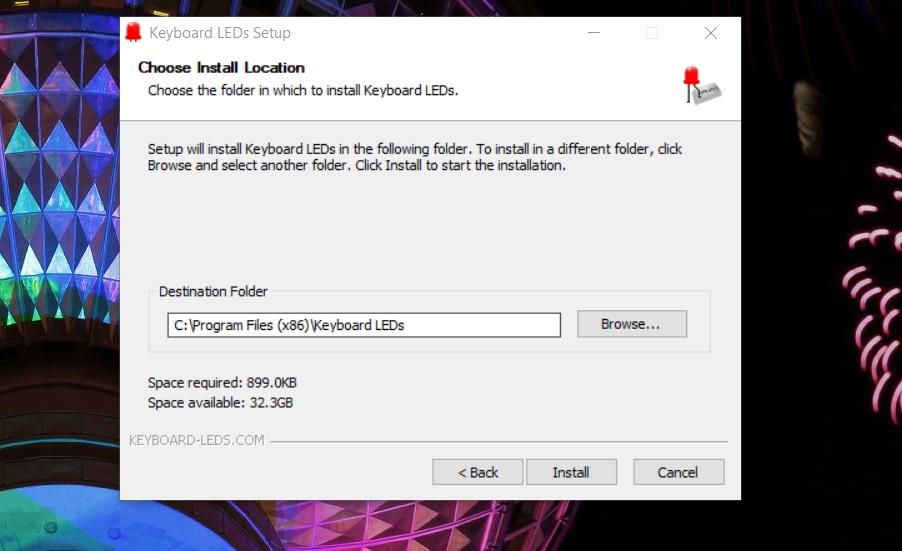Click the Install button
The height and width of the screenshot is (551, 902).
pos(571,472)
